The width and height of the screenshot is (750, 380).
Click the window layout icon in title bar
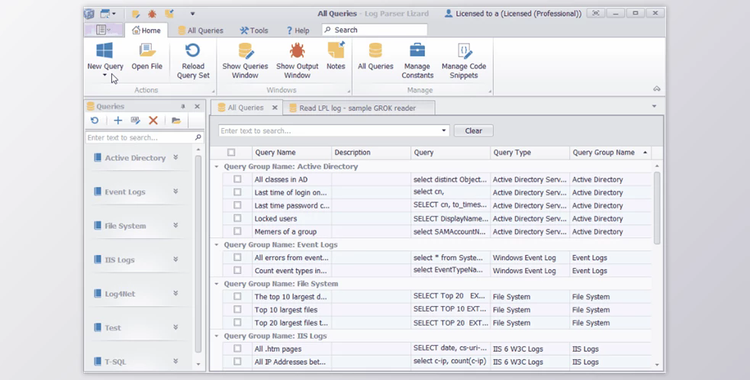coord(105,14)
